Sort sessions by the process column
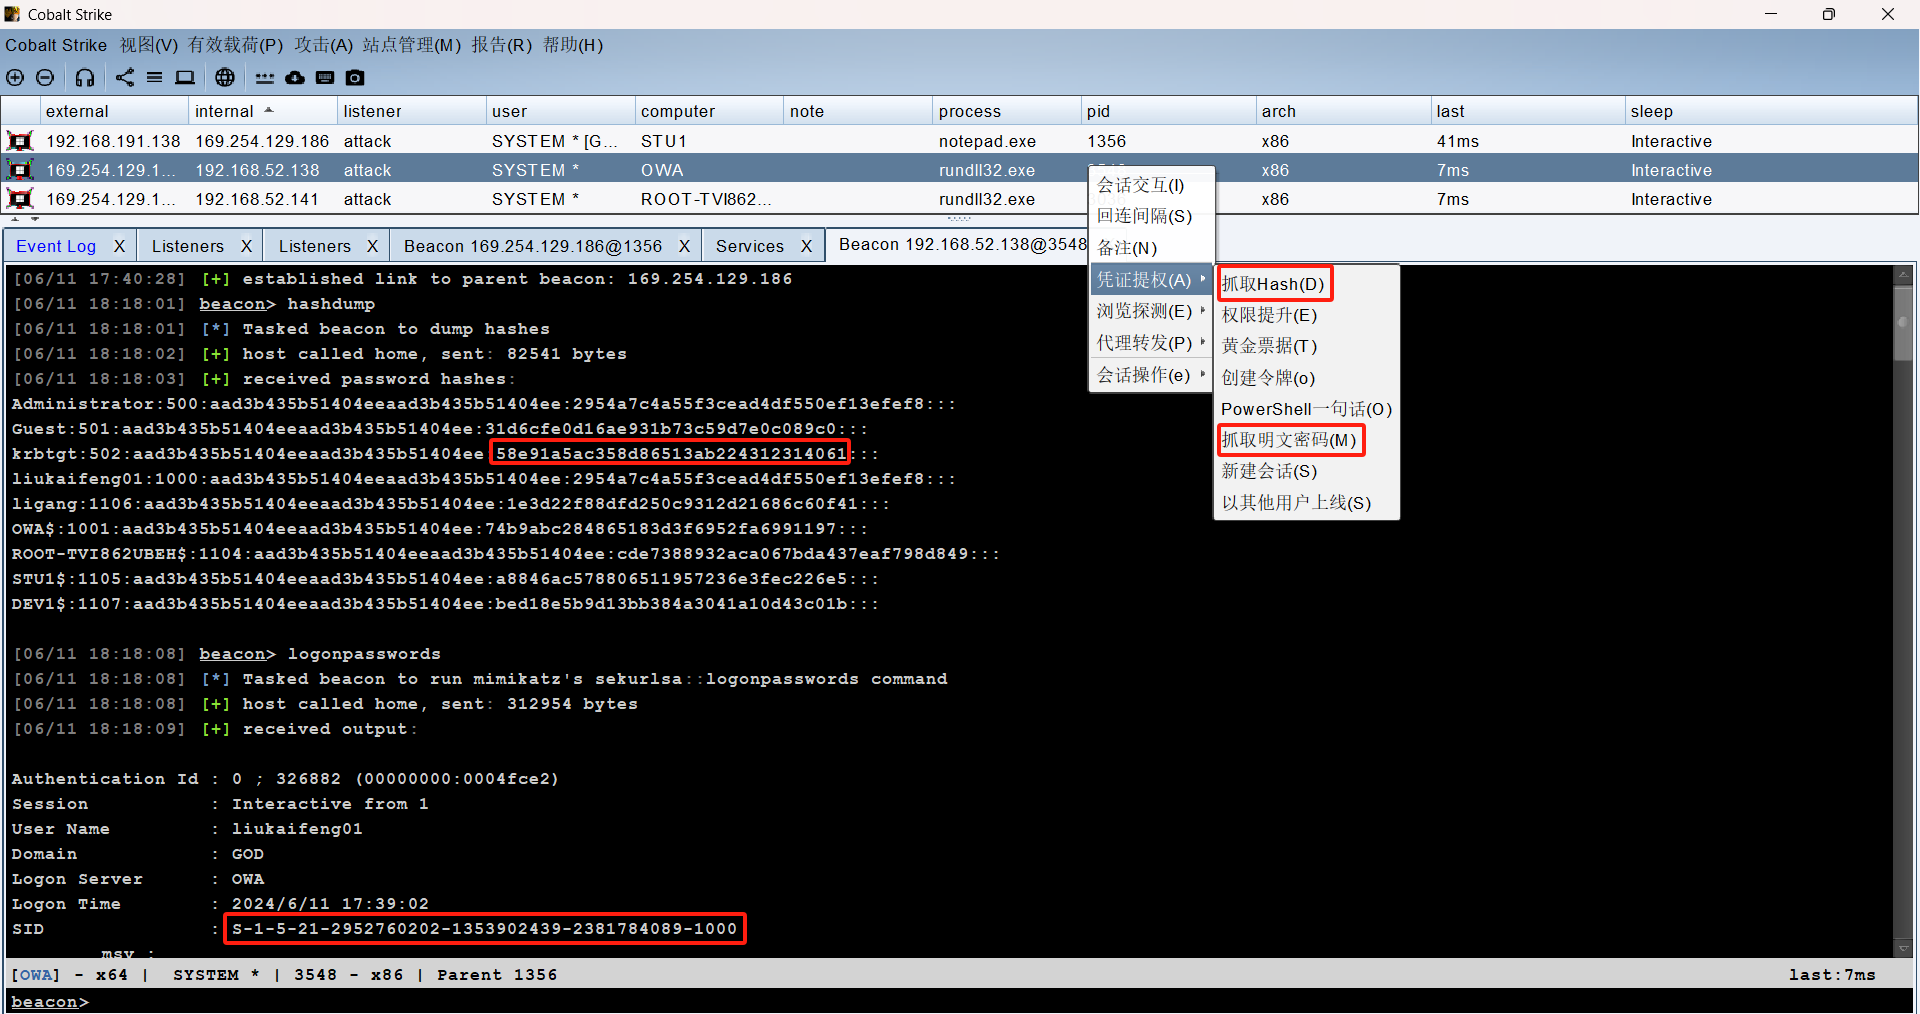Viewport: 1920px width, 1014px height. [1006, 111]
